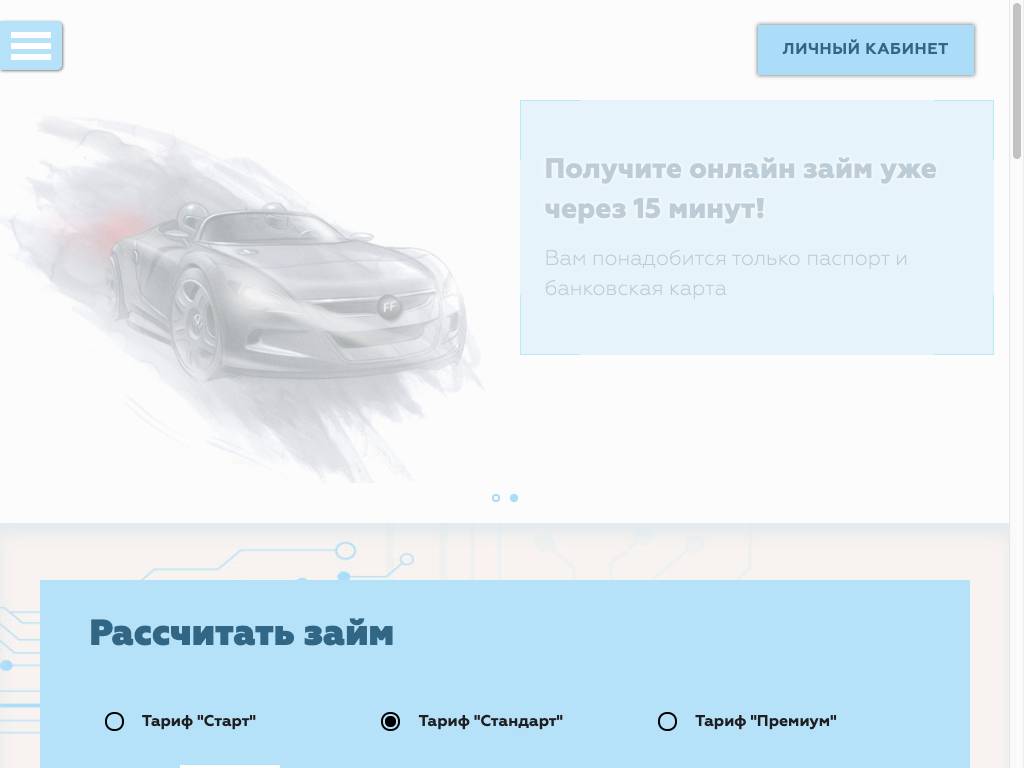Select the Тариф "Старт" radio button
1024x768 pixels.
click(115, 721)
